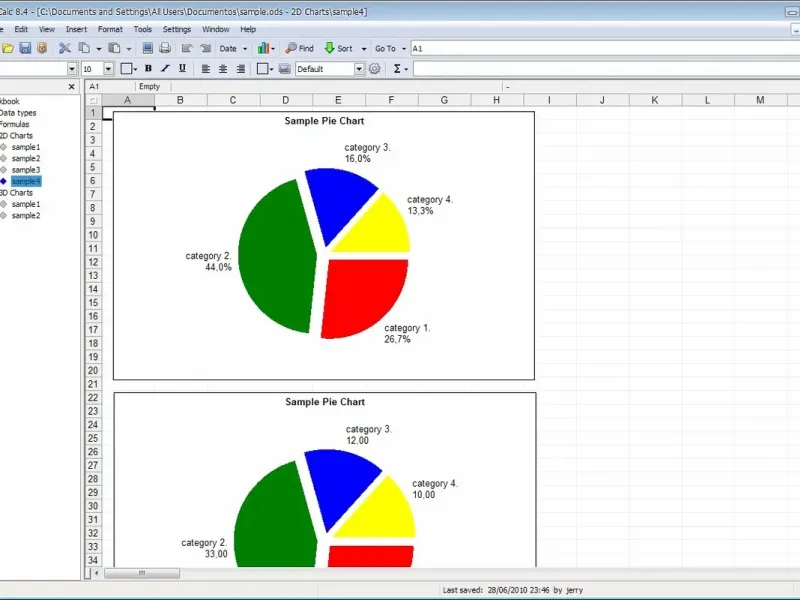
Task: Click the style settings gear icon
Action: (374, 69)
